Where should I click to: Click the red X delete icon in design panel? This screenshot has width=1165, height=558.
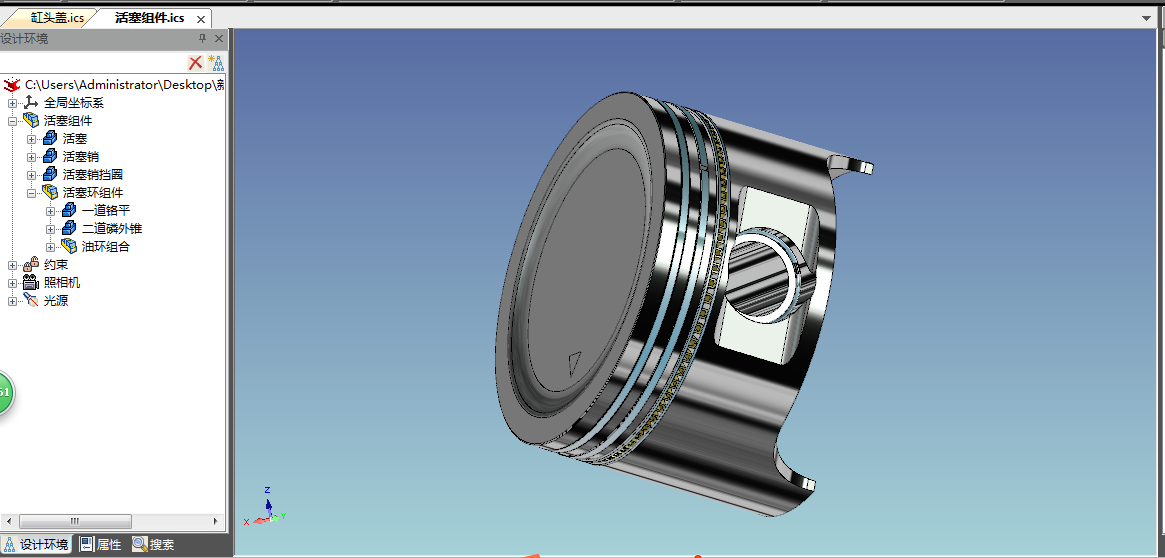[x=195, y=62]
